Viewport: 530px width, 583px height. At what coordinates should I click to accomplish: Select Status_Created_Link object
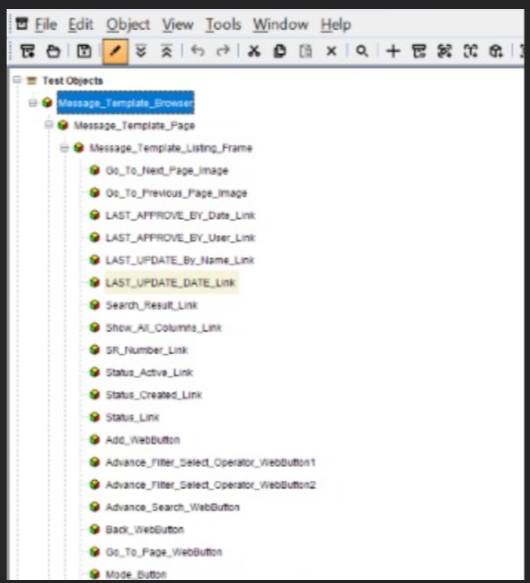[x=154, y=395]
